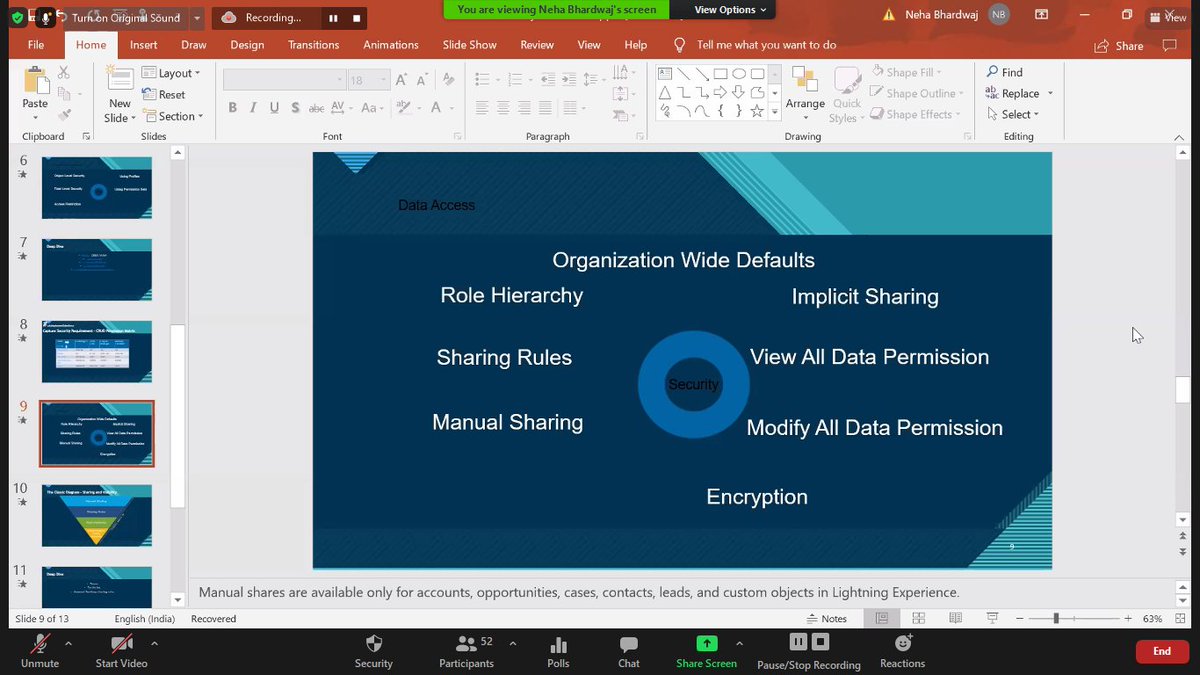Click Fit slide to window icon

(x=1180, y=619)
